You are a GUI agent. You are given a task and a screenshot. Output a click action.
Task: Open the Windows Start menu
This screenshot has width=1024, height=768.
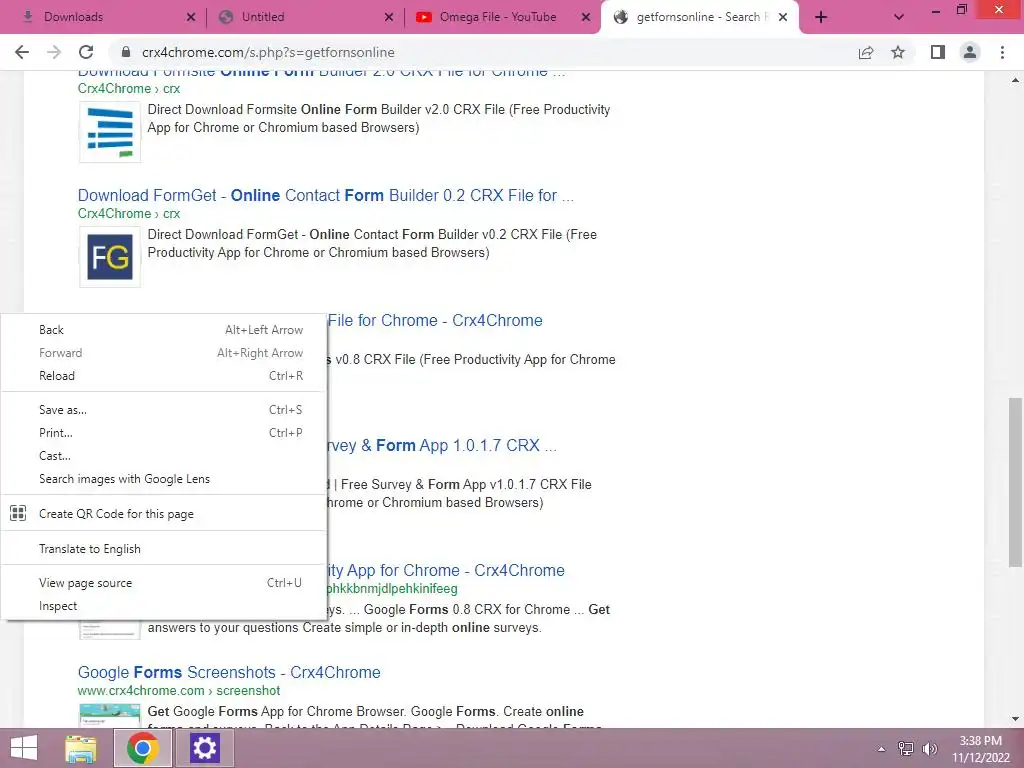[24, 748]
